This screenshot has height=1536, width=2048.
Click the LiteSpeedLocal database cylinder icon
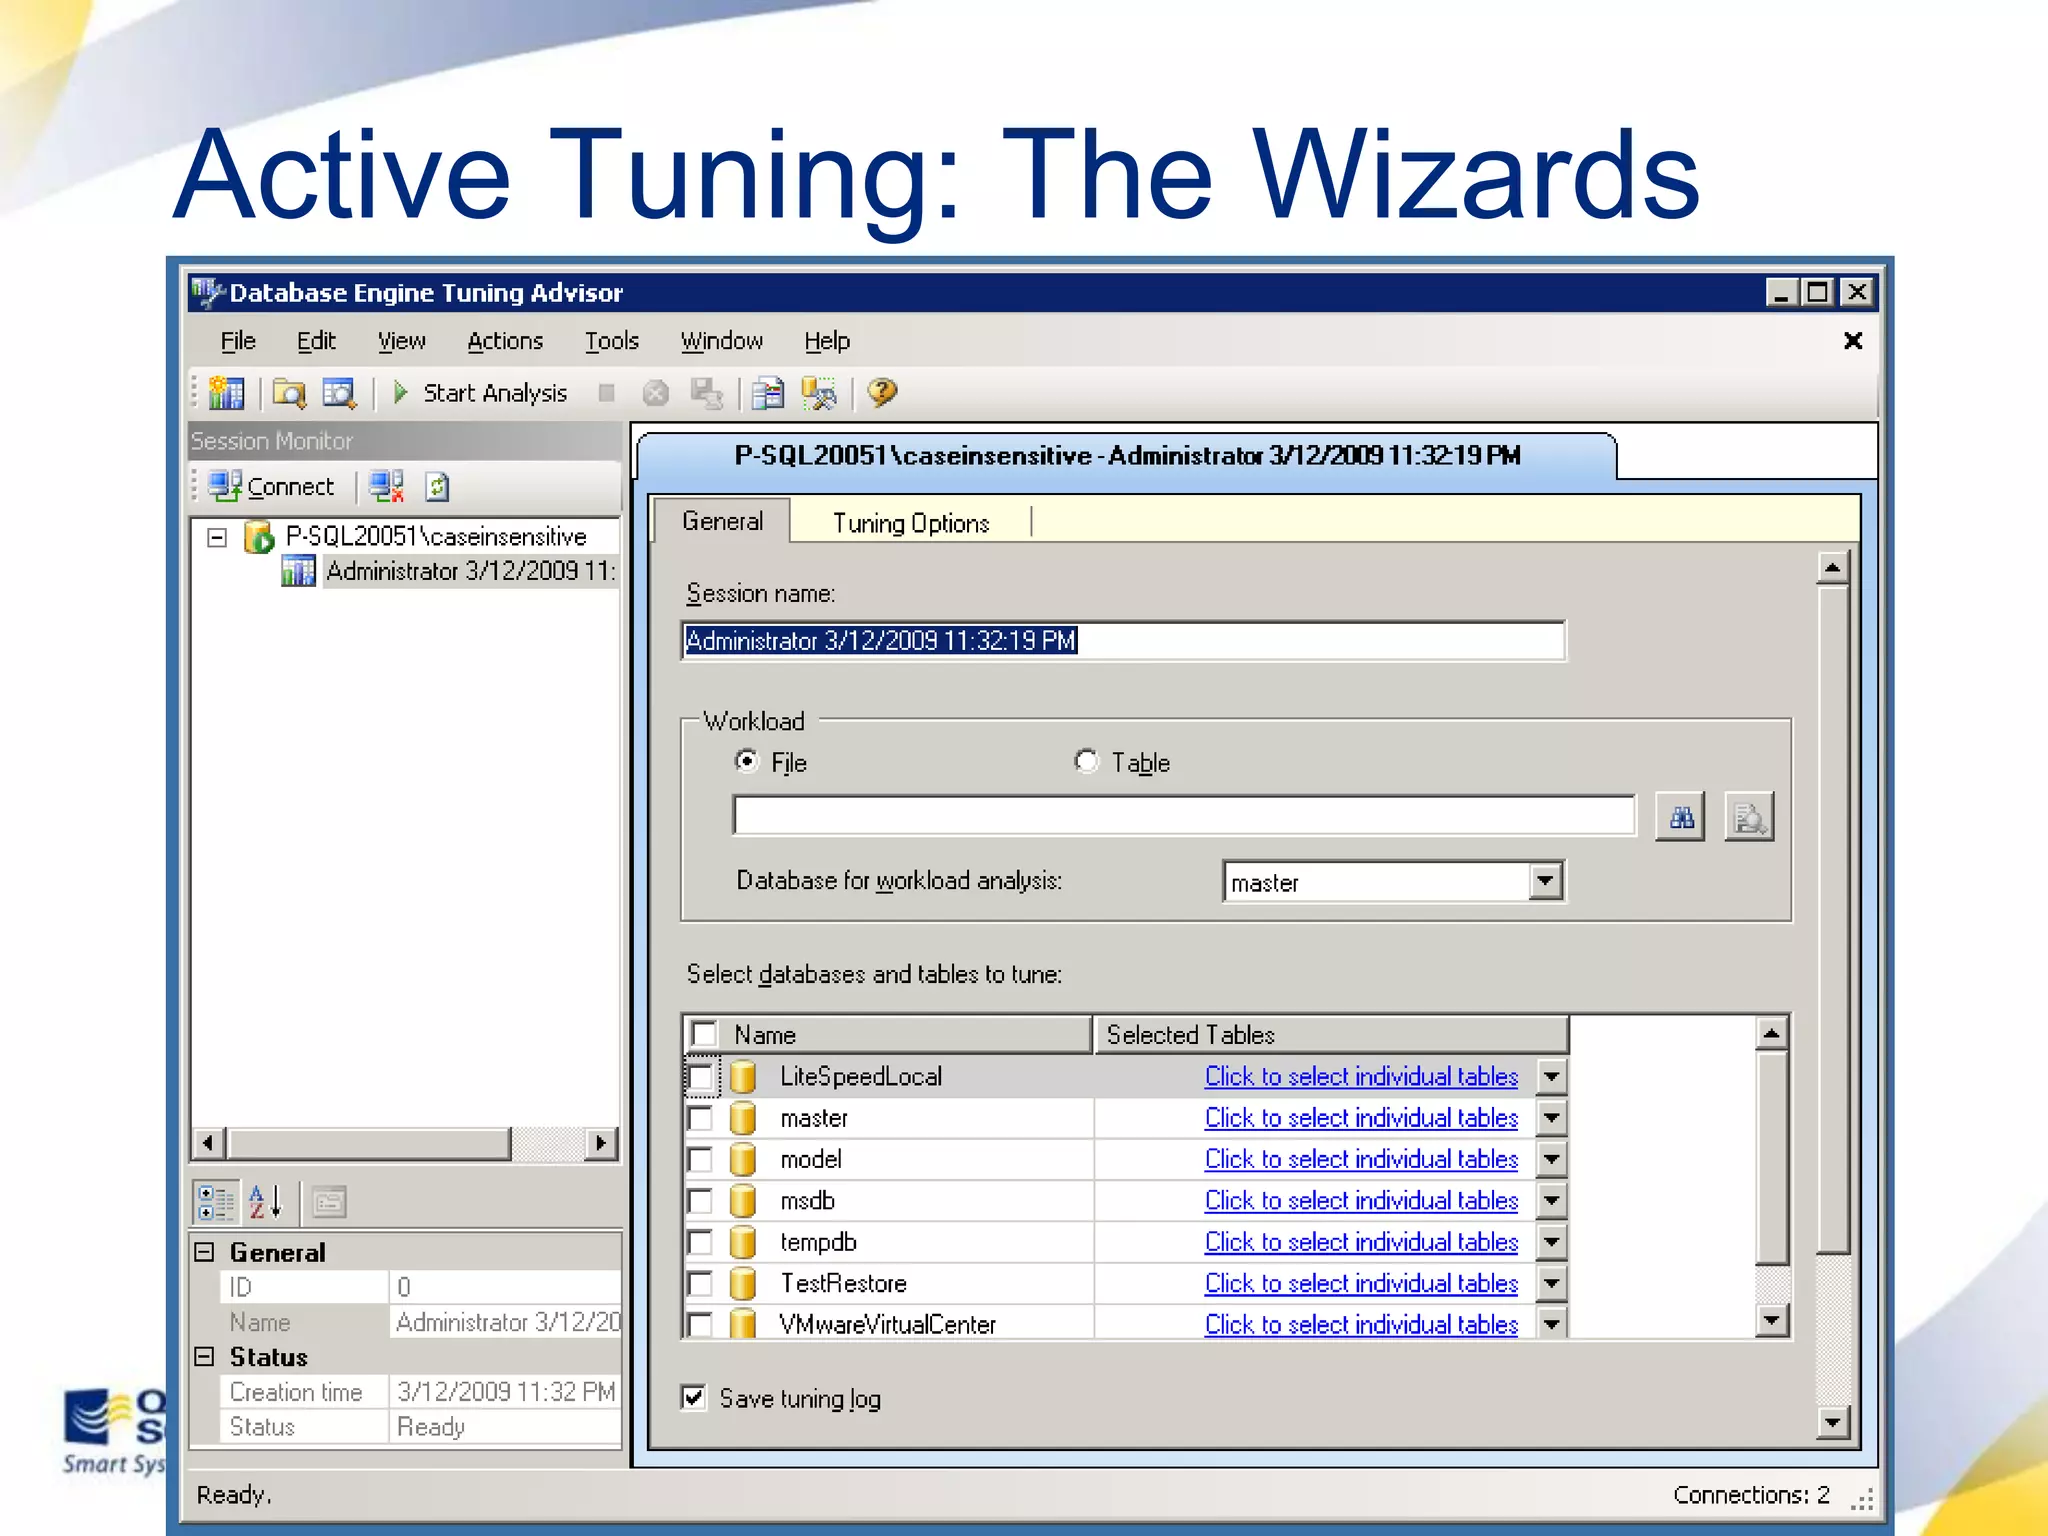tap(742, 1077)
